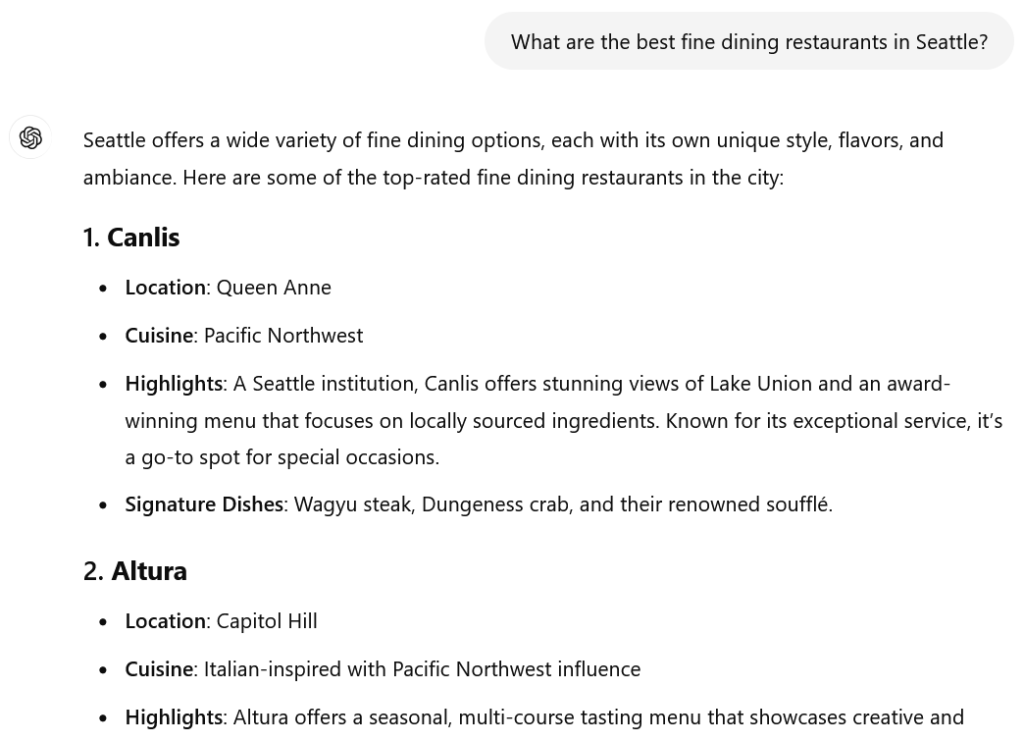Click the 'Pacific Northwest' cuisine text under Canlis
This screenshot has width=1024, height=742.
(283, 335)
